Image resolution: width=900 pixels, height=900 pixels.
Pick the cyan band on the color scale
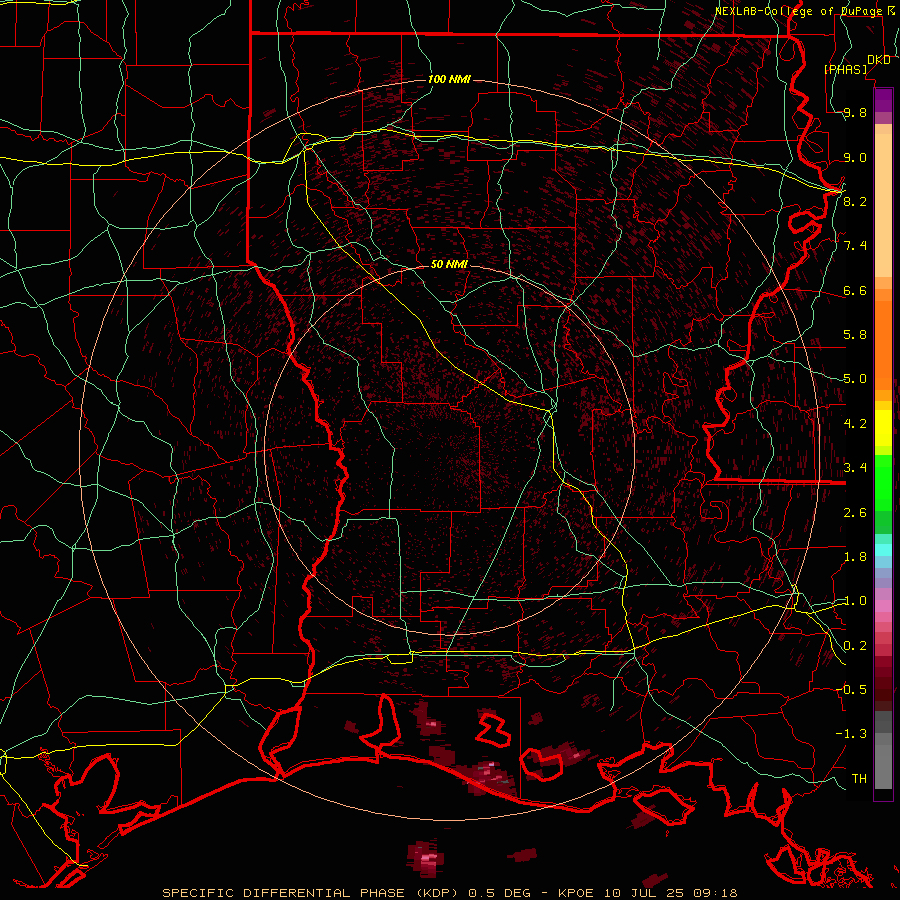[x=883, y=549]
